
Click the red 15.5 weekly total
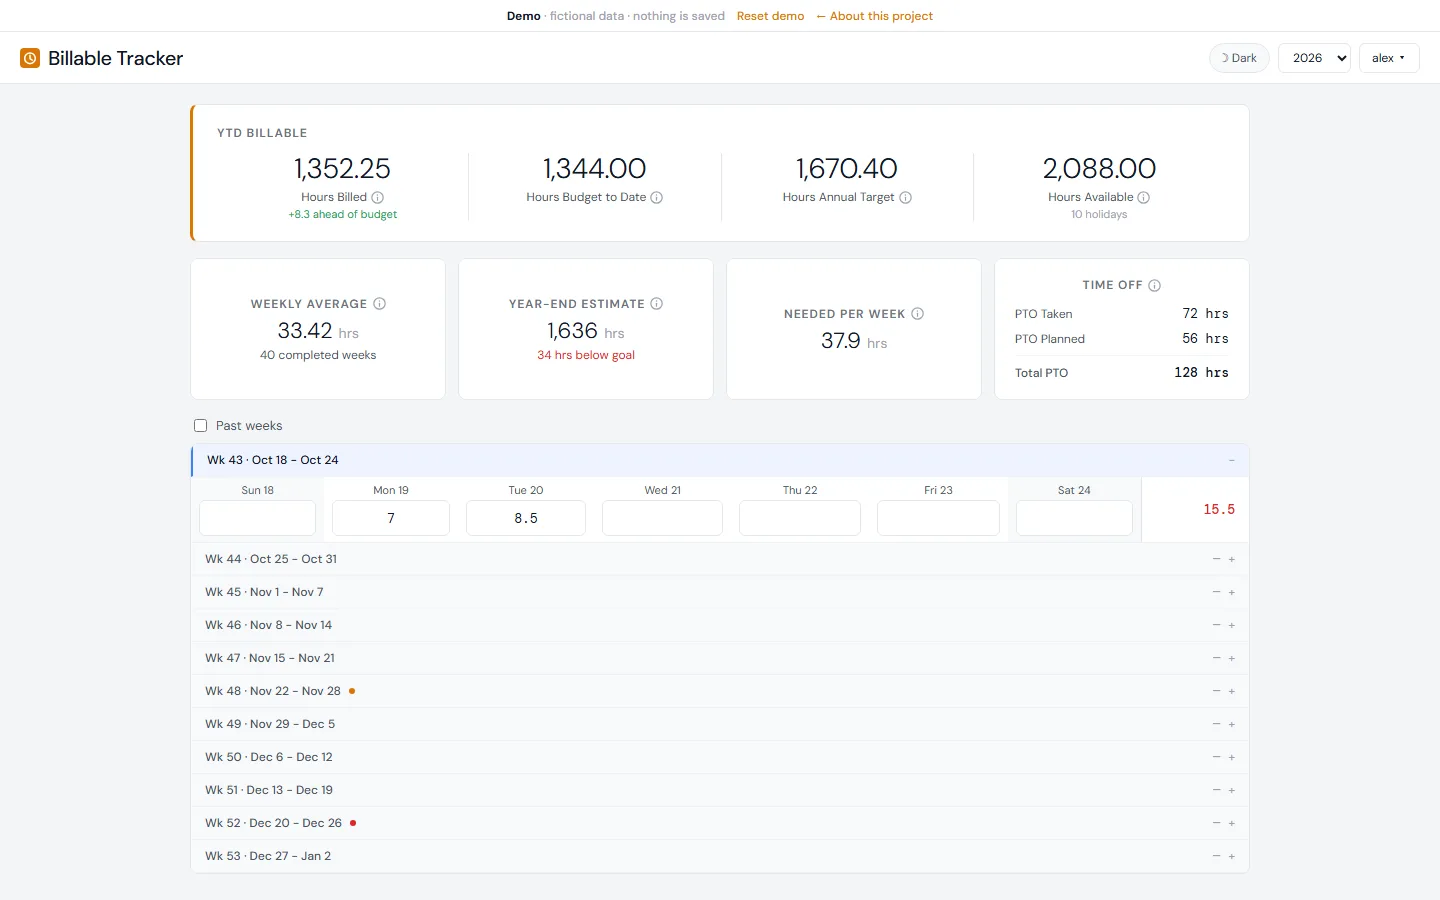(1219, 510)
